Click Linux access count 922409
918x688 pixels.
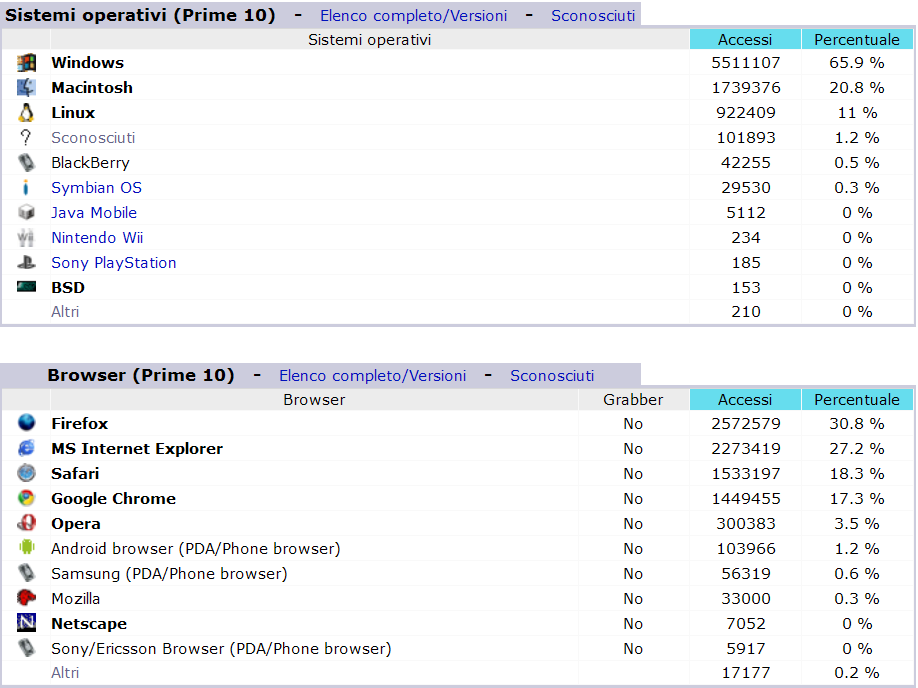coord(746,112)
